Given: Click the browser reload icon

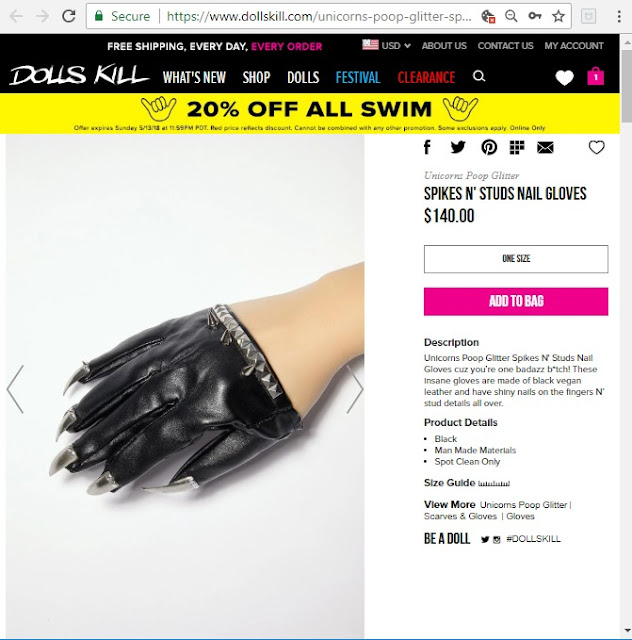Looking at the screenshot, I should (x=69, y=16).
